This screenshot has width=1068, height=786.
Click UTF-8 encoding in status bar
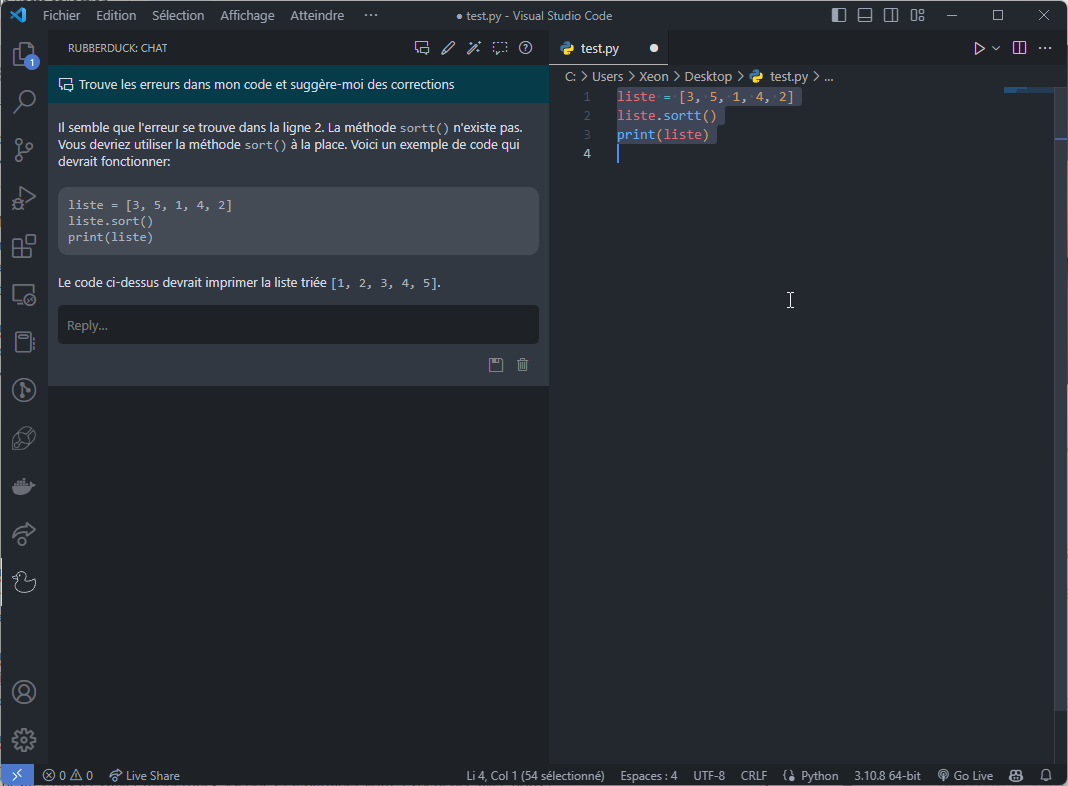tap(708, 775)
